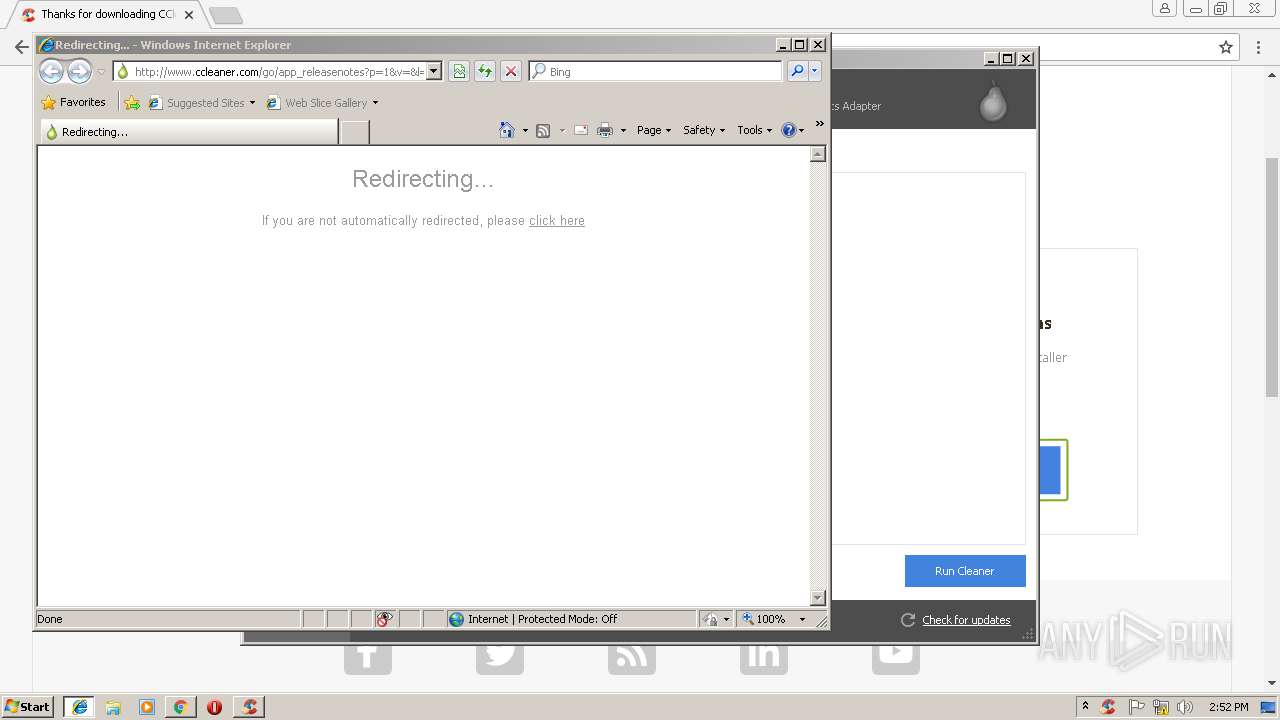Click Chrome user profile icon

click(1164, 8)
